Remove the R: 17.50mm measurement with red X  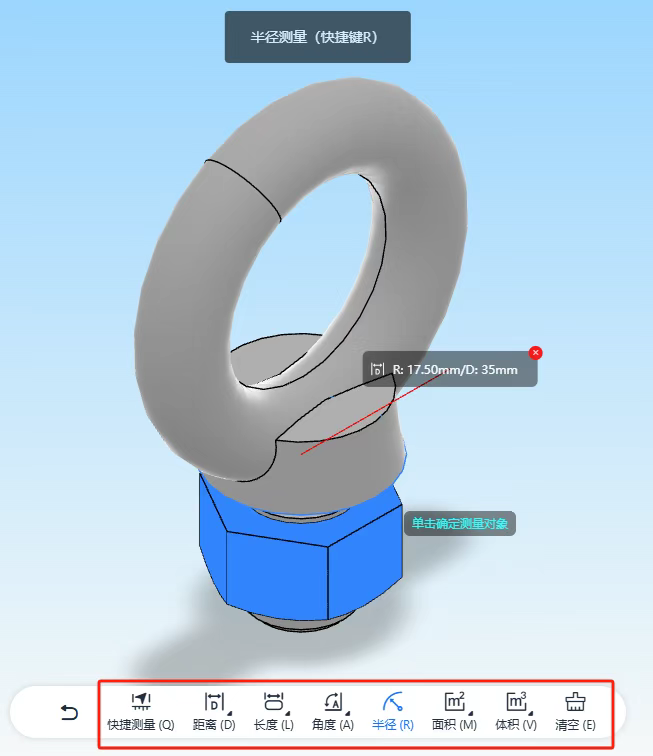point(535,353)
